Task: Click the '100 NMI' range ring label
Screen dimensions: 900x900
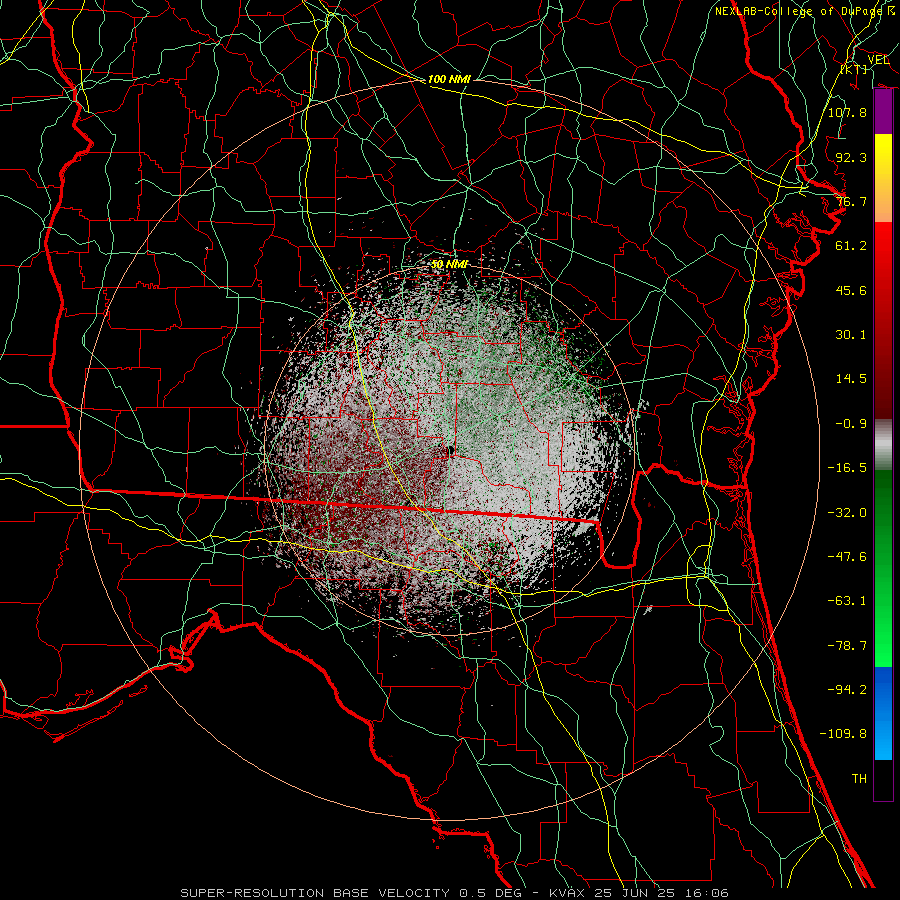Action: pos(449,79)
